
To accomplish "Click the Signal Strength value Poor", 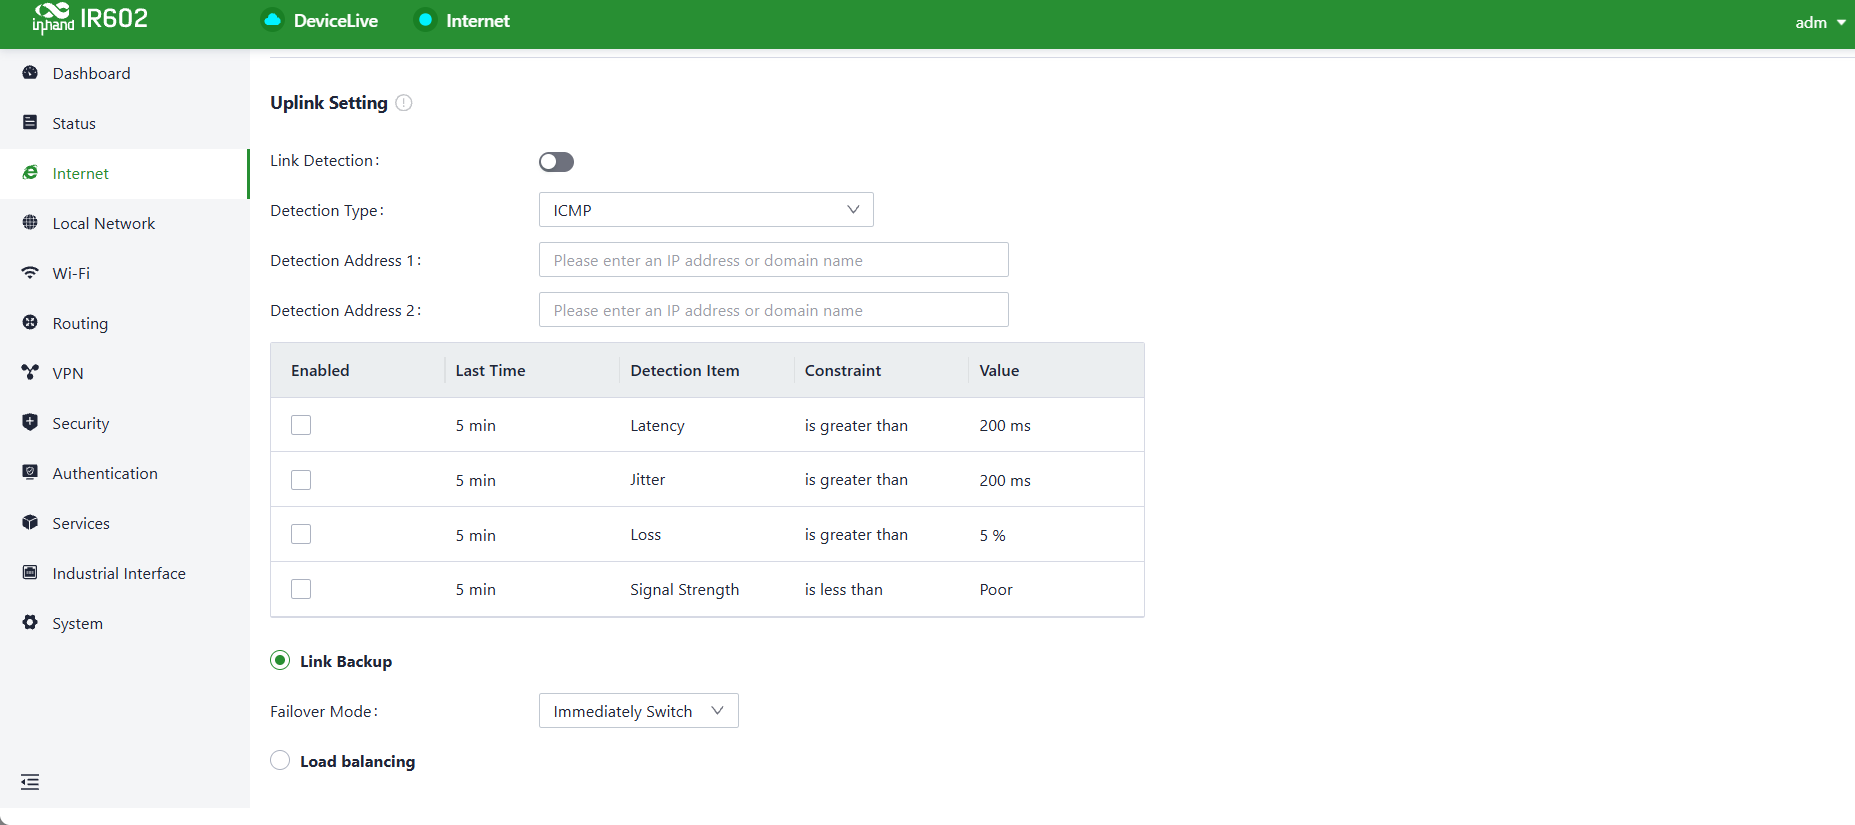I will tap(996, 590).
